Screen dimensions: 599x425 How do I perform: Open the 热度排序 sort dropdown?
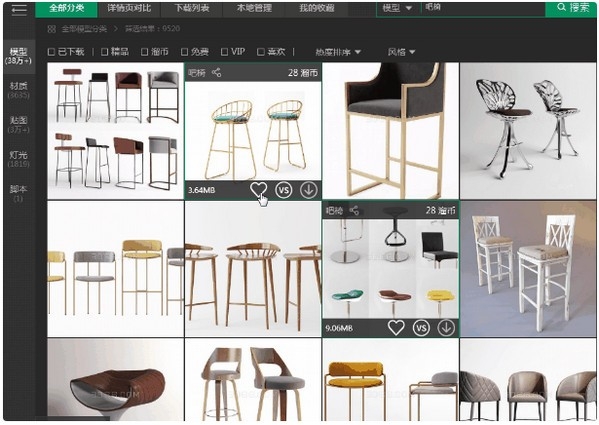coord(338,52)
